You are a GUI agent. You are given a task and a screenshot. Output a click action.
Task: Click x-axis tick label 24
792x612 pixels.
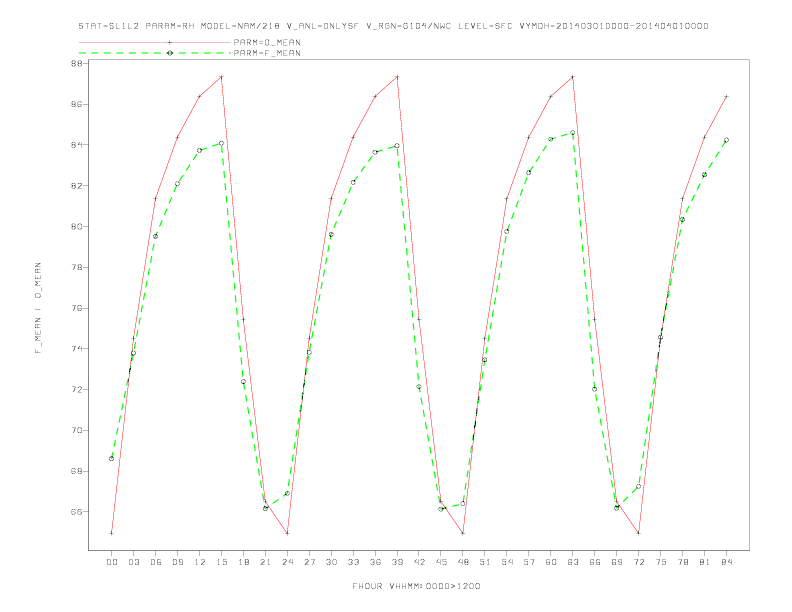287,562
